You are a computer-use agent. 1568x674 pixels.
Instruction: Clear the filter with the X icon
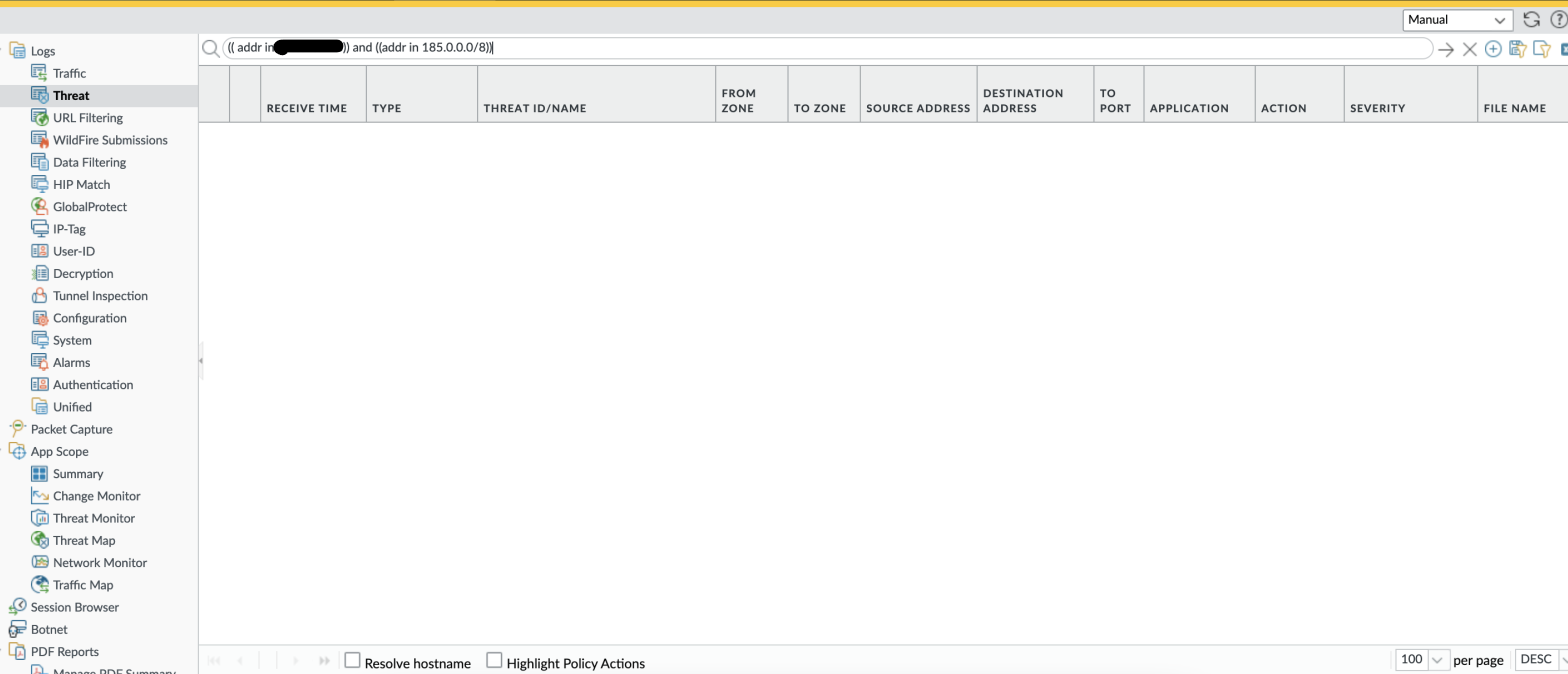click(x=1470, y=49)
